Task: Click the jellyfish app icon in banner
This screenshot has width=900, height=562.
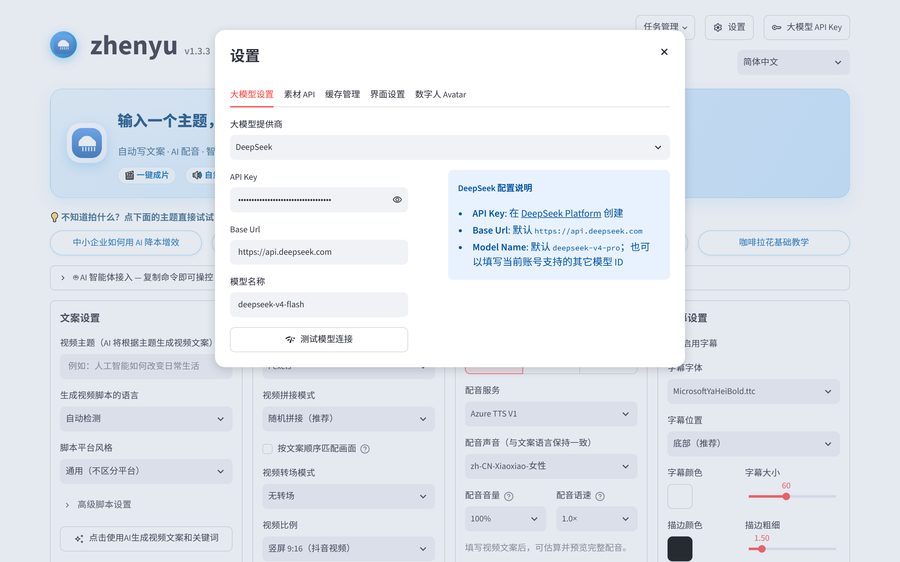Action: point(87,143)
